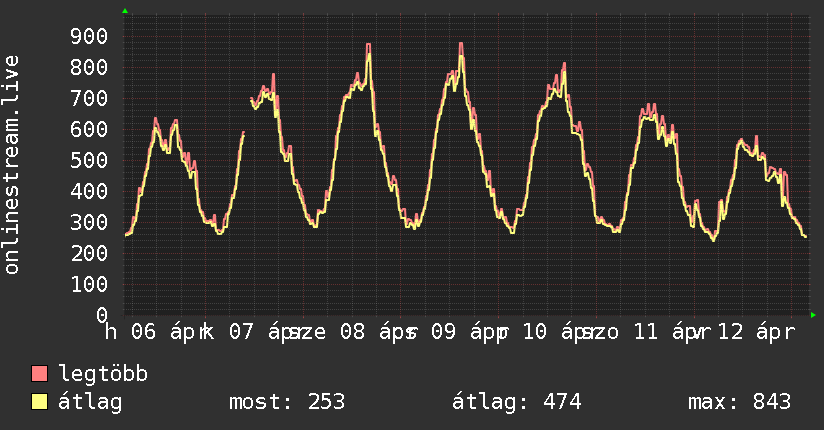Select the átlag legend label beside yellow swatch
This screenshot has width=824, height=430.
coord(90,403)
